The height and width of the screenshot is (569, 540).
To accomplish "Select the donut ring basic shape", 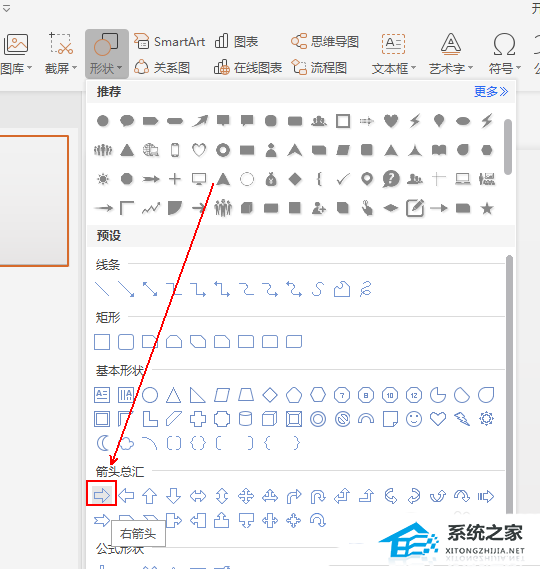I will (318, 419).
